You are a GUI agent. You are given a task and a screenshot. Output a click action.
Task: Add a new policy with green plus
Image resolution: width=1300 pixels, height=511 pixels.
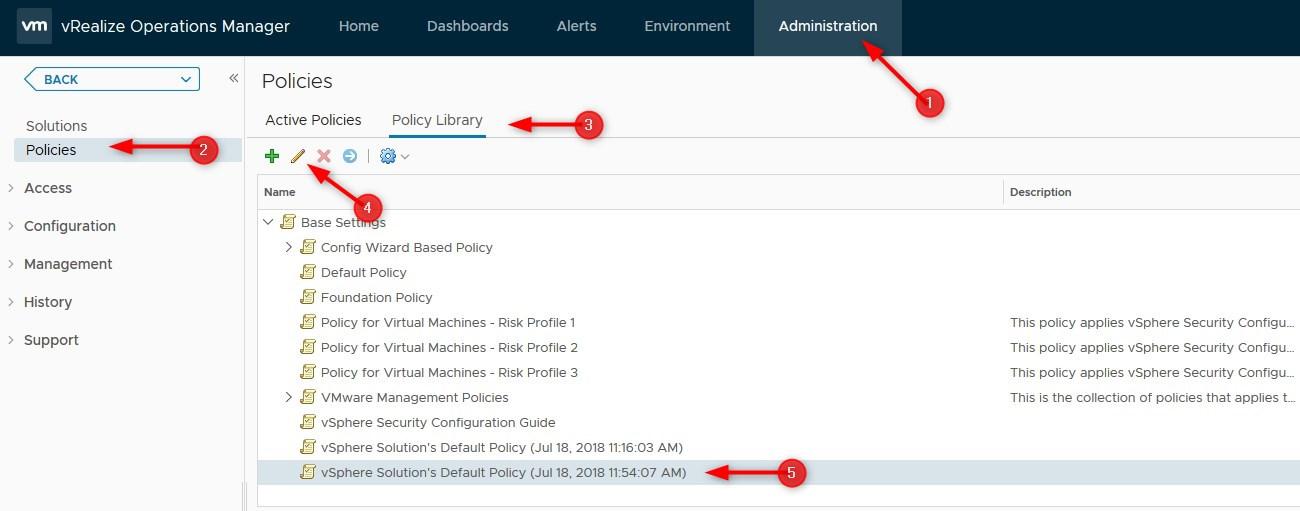(271, 156)
